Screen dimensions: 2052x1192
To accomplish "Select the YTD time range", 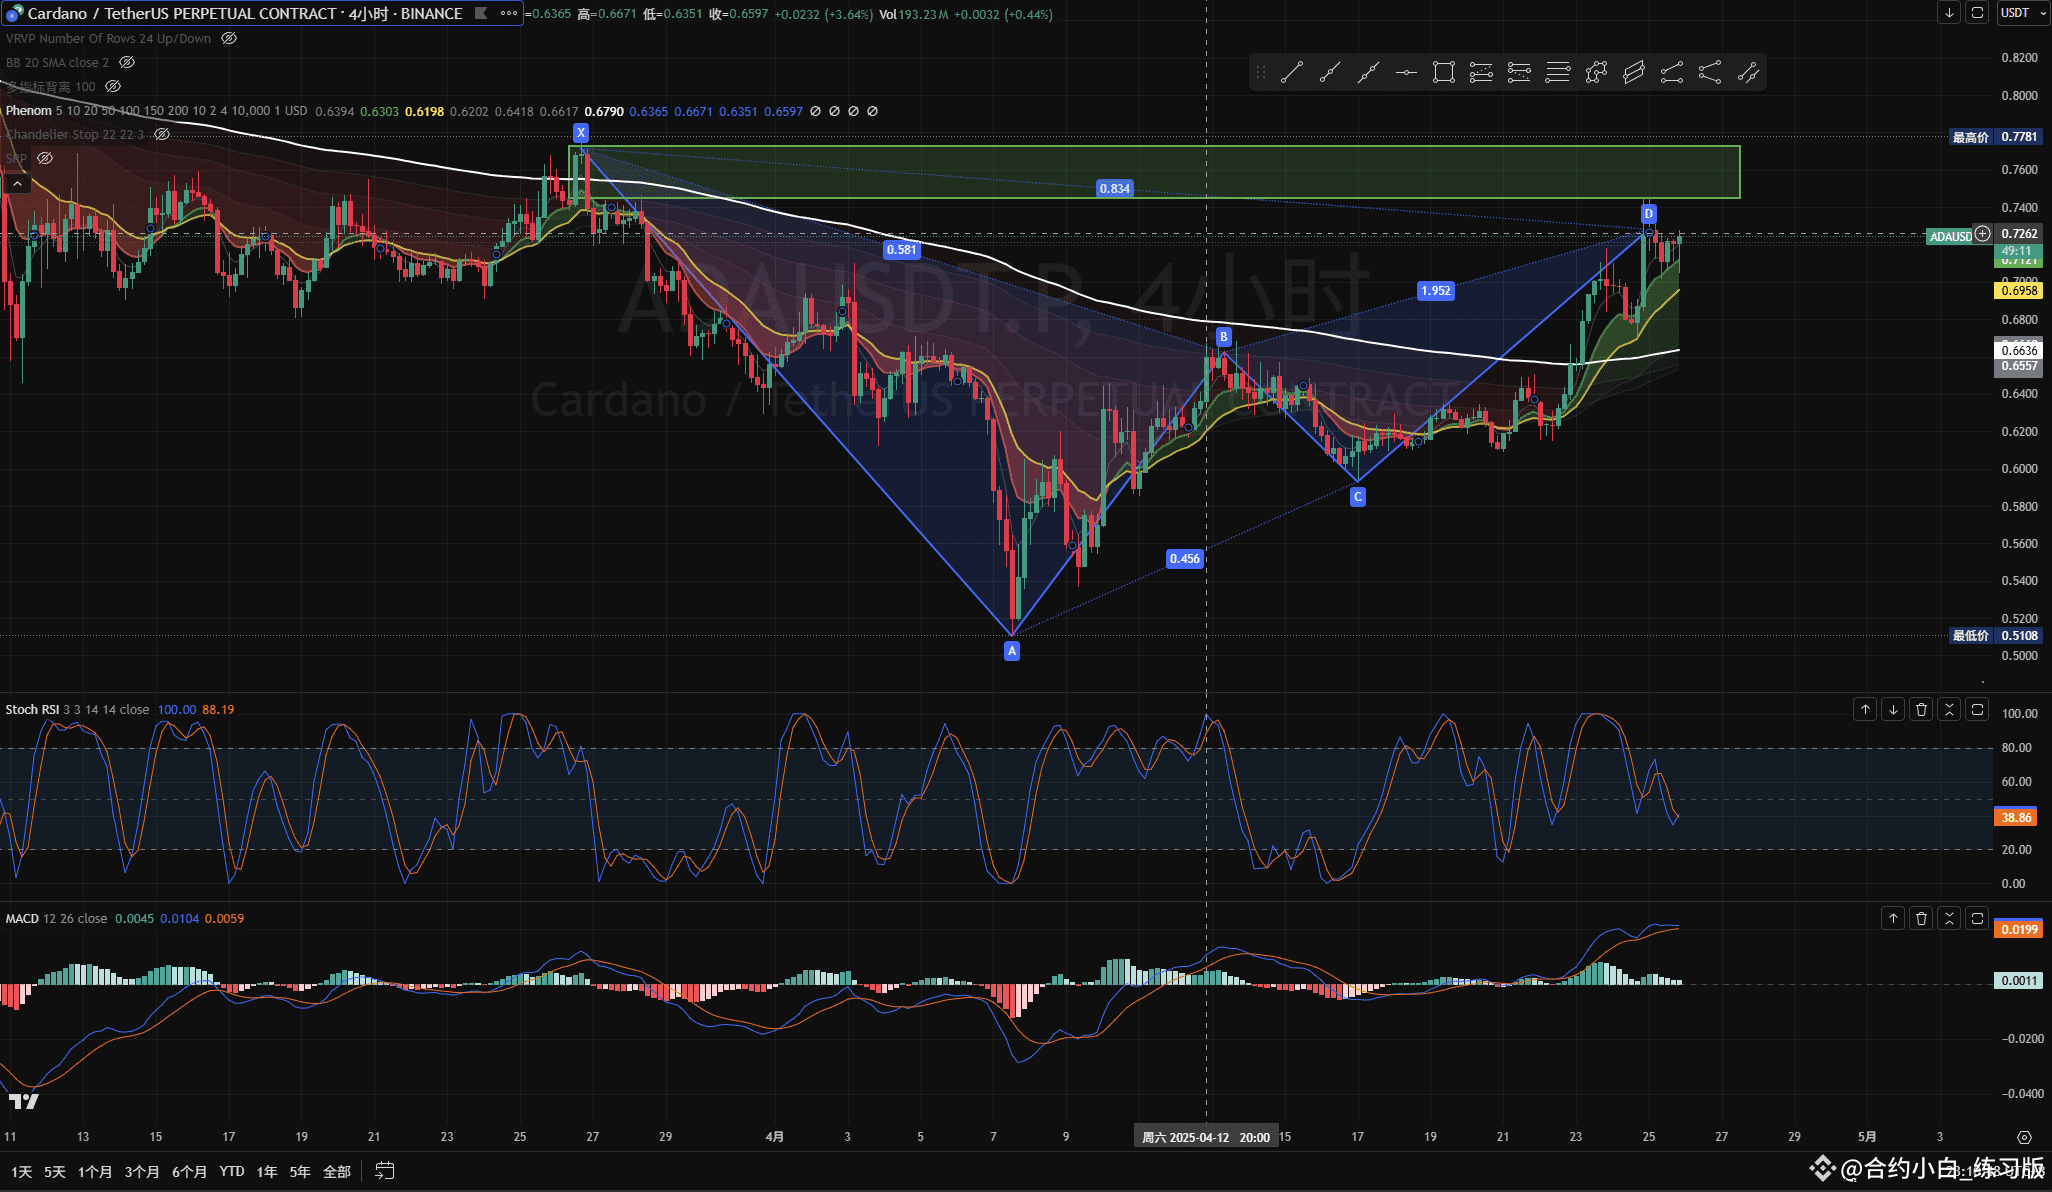I will [232, 1171].
